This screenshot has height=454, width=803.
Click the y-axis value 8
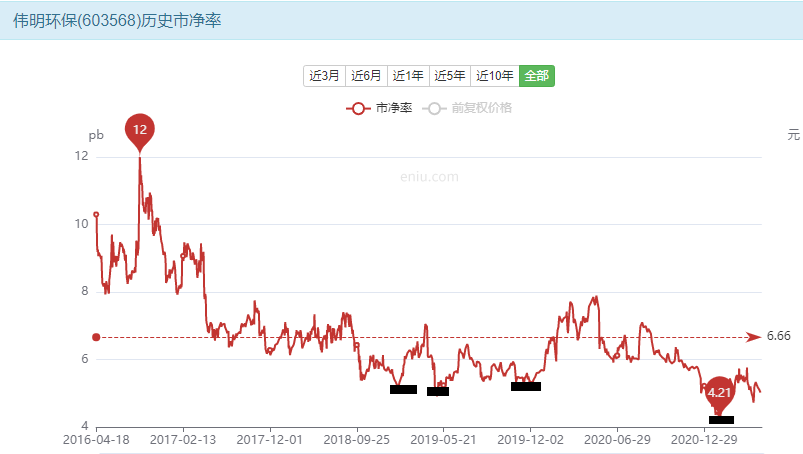tap(84, 291)
